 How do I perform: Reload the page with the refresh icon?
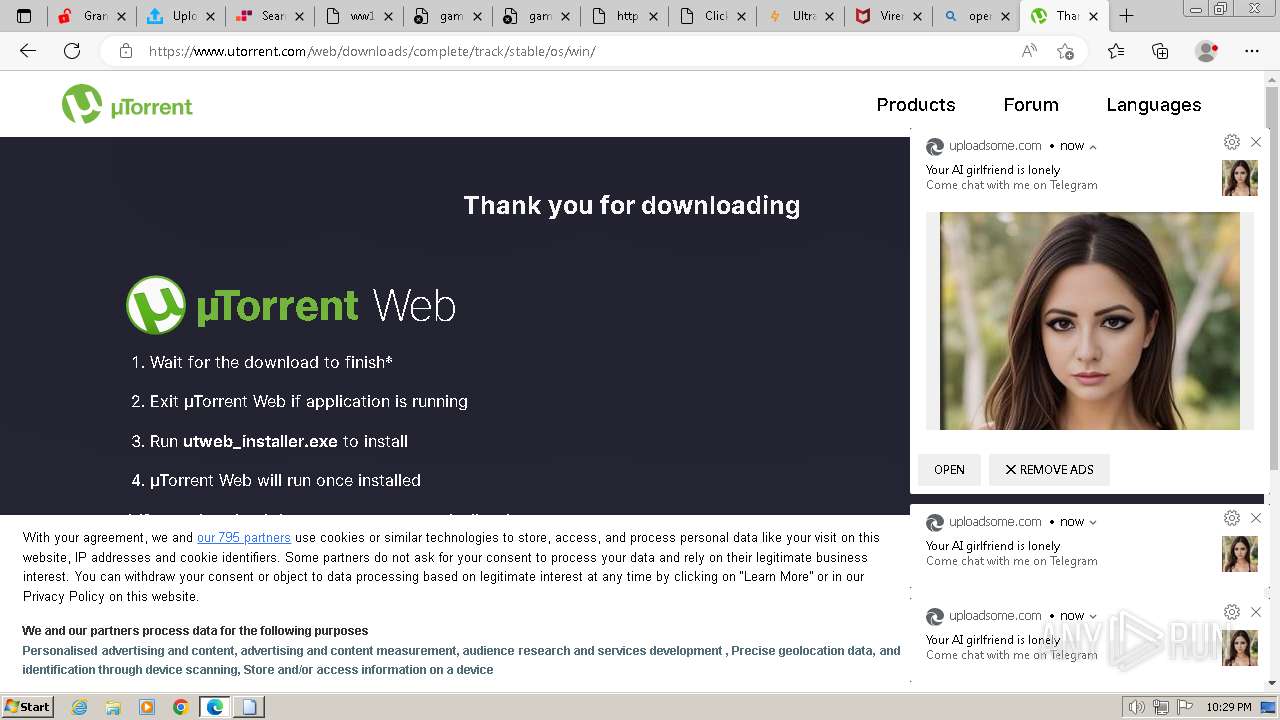[72, 51]
